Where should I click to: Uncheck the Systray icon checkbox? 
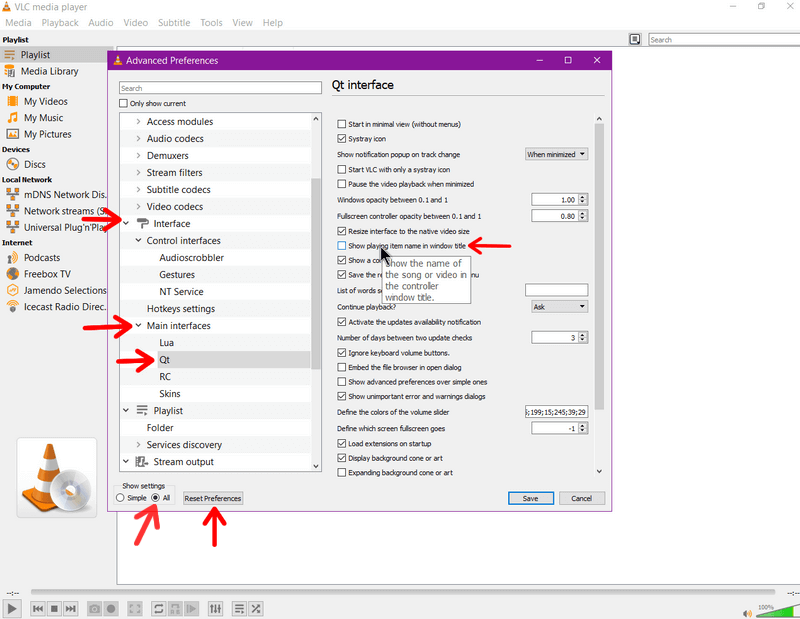[x=342, y=139]
